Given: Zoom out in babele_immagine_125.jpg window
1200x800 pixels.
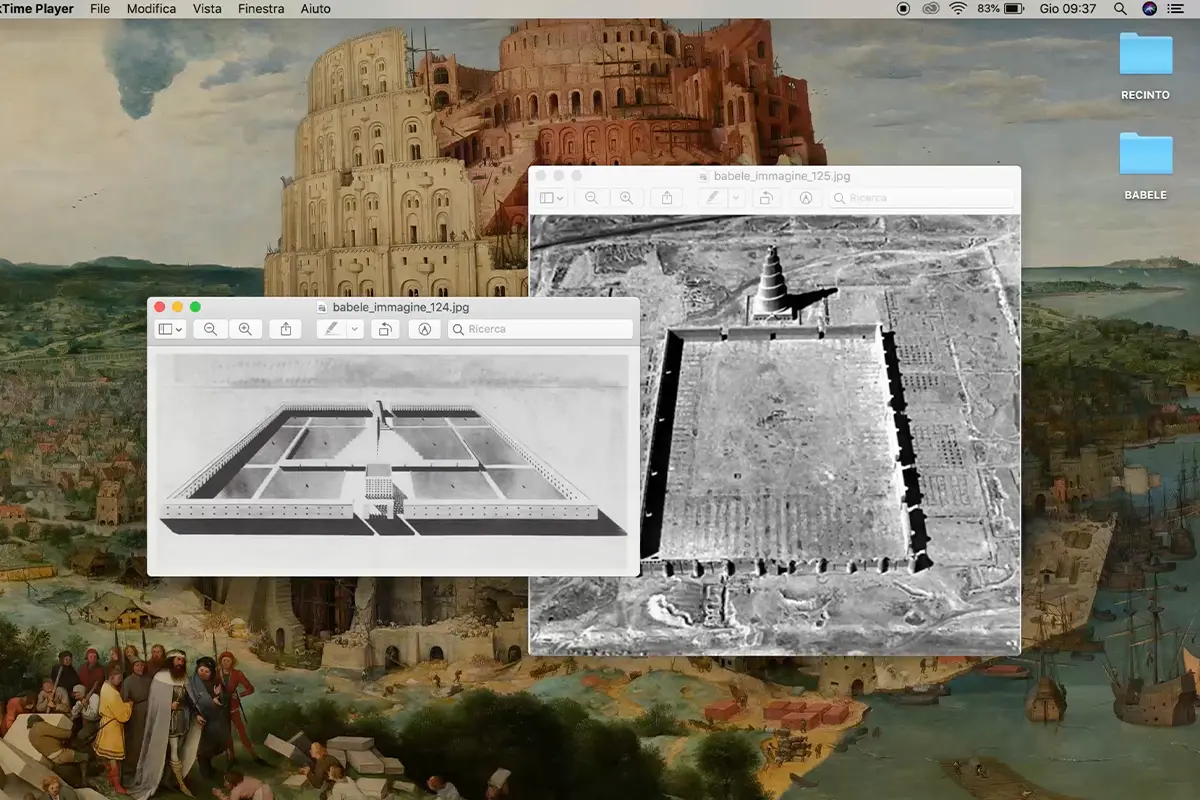Looking at the screenshot, I should pos(591,198).
